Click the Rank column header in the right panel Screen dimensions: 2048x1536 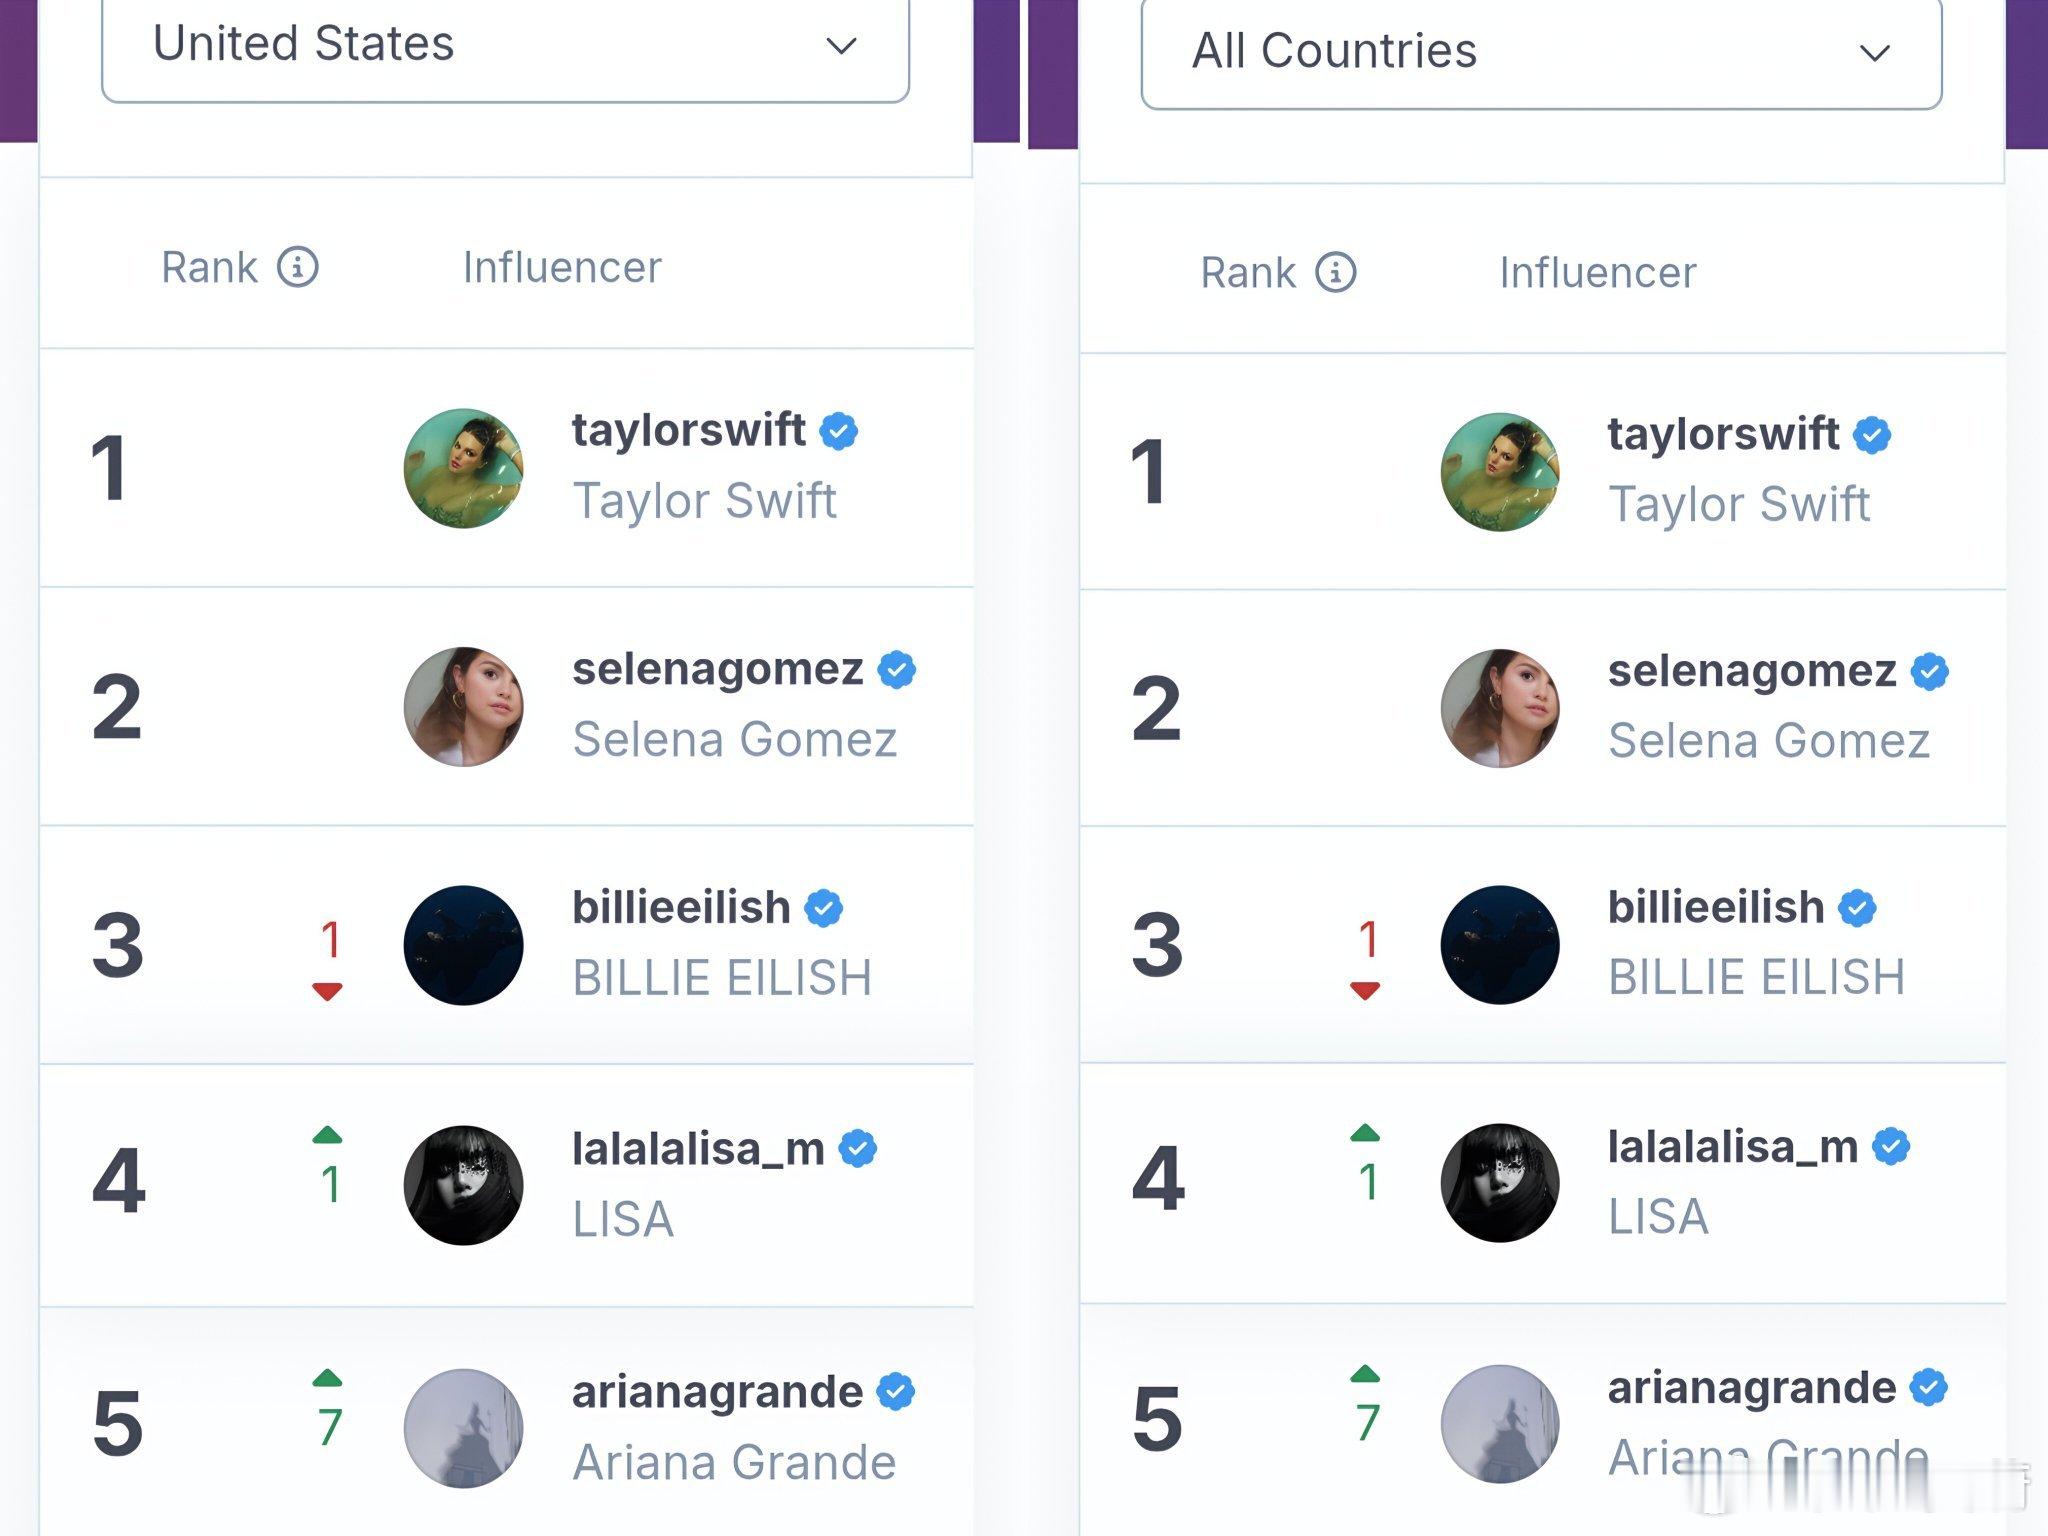[x=1248, y=273]
